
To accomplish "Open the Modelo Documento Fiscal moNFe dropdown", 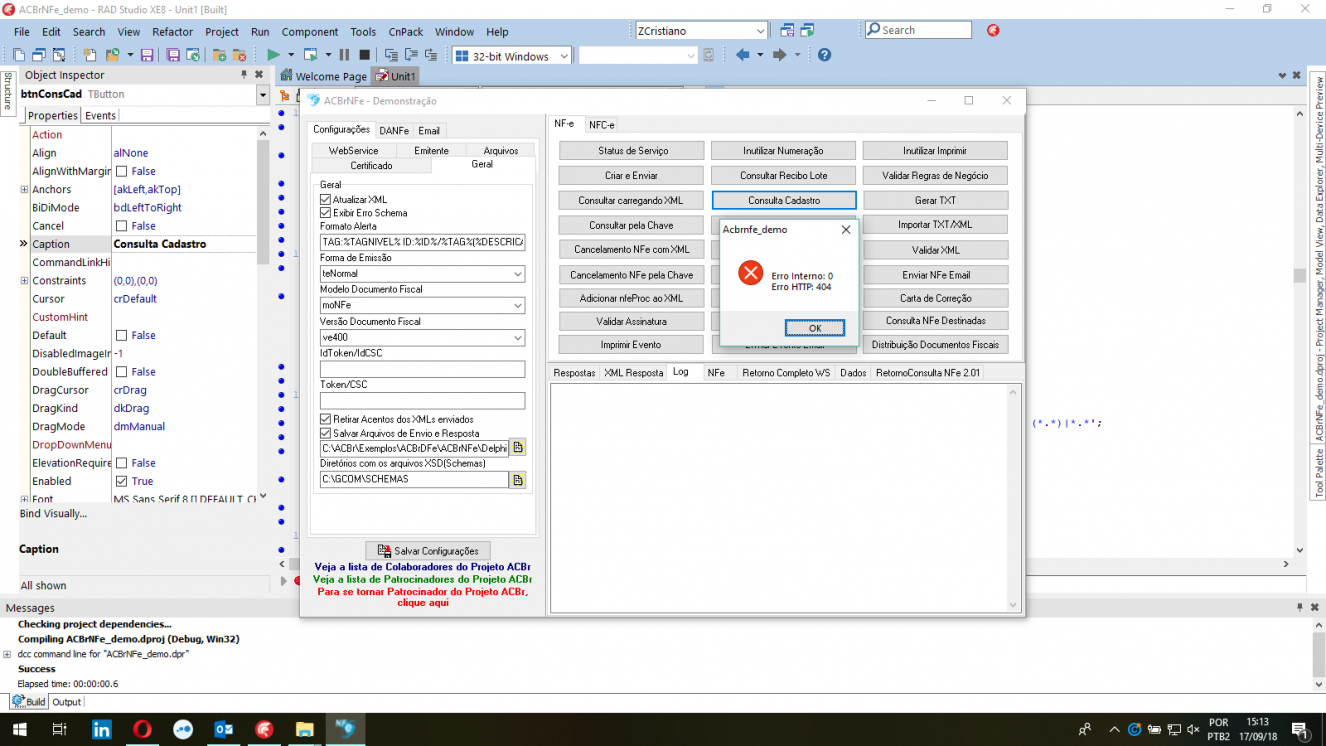I will [517, 306].
